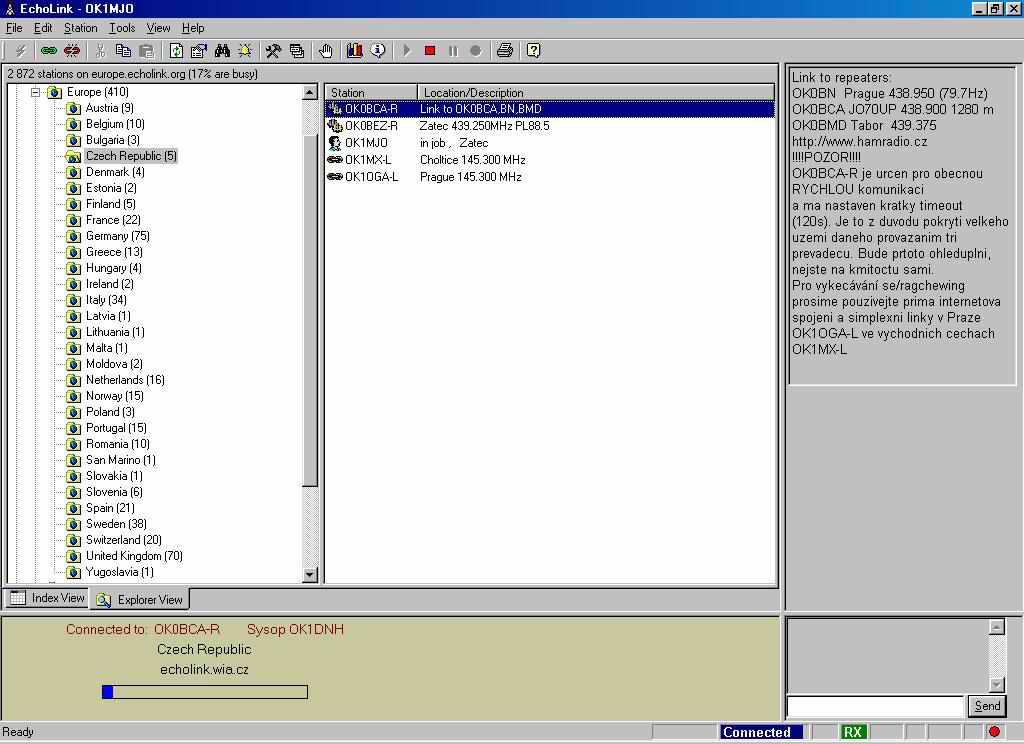
Task: Select France (22) in the tree
Action: point(113,220)
